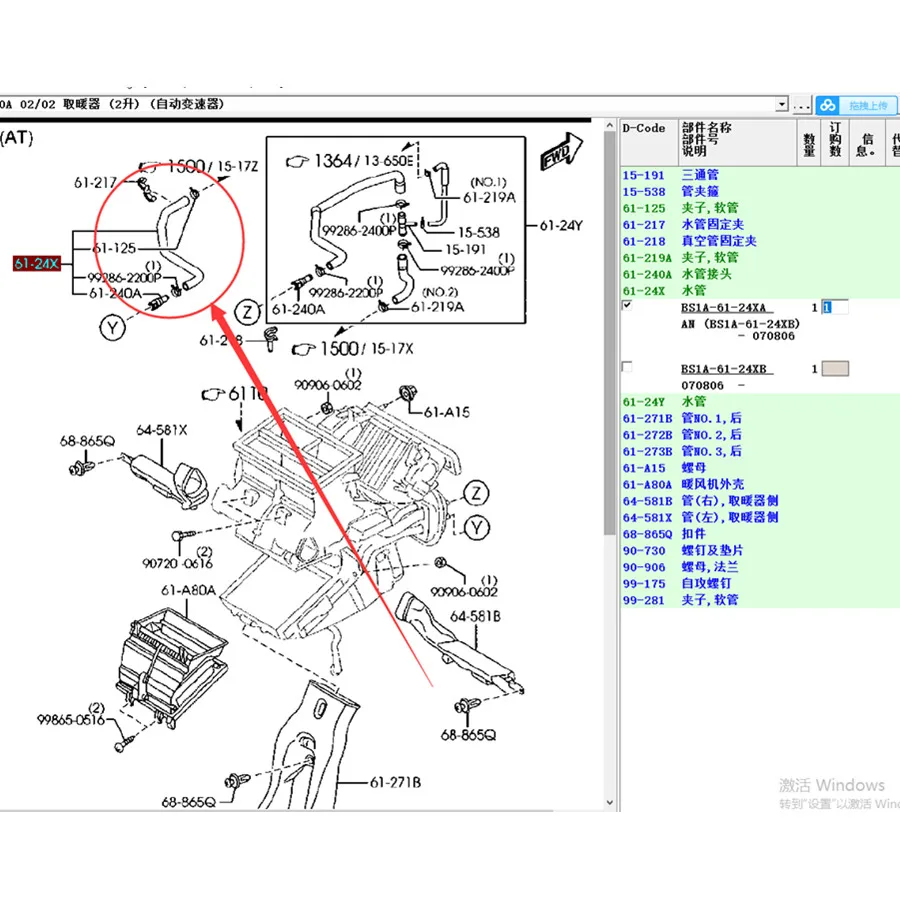Select row 61-240A 水管接头
This screenshot has height=900, width=900.
click(x=760, y=275)
